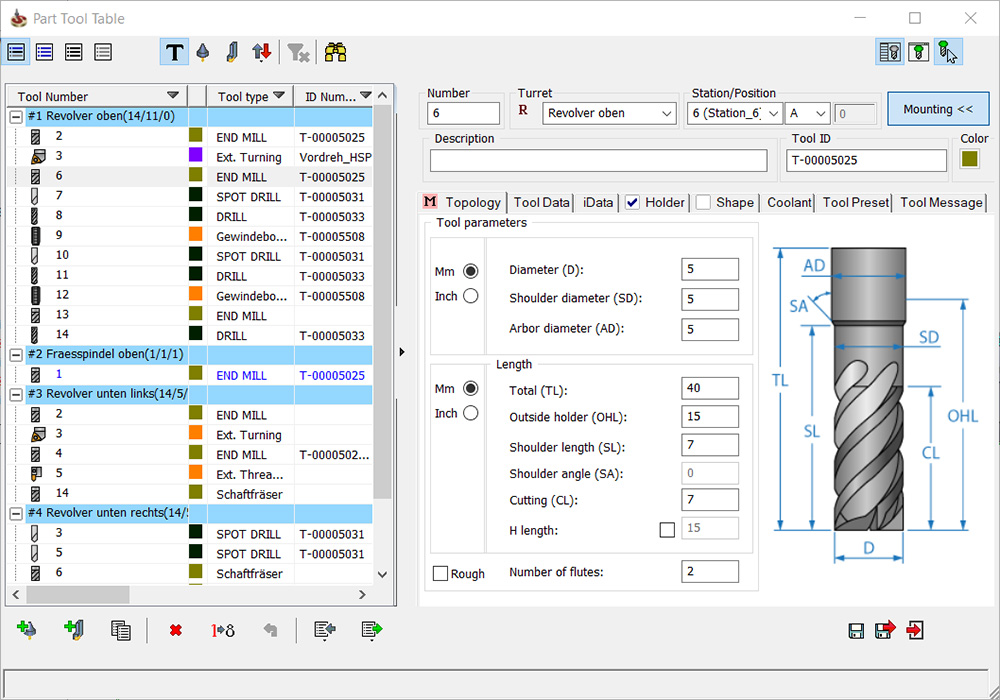The image size is (1000, 700).
Task: Switch to the Coolant tab
Action: coord(789,203)
